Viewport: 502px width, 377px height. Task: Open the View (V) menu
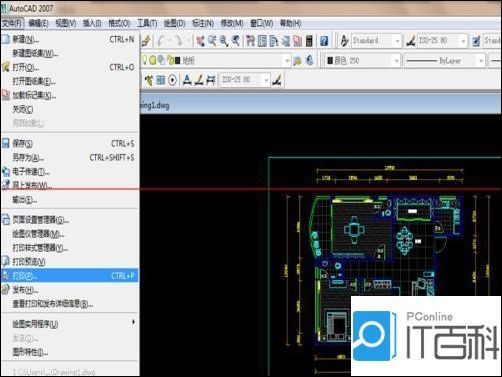(66, 23)
